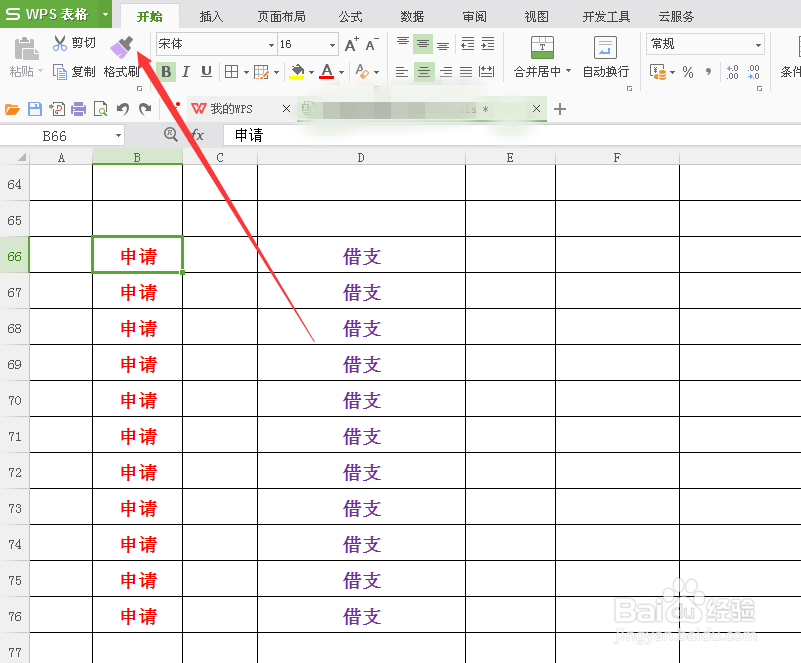This screenshot has height=663, width=801.
Task: Click the Save disk icon
Action: (x=35, y=109)
